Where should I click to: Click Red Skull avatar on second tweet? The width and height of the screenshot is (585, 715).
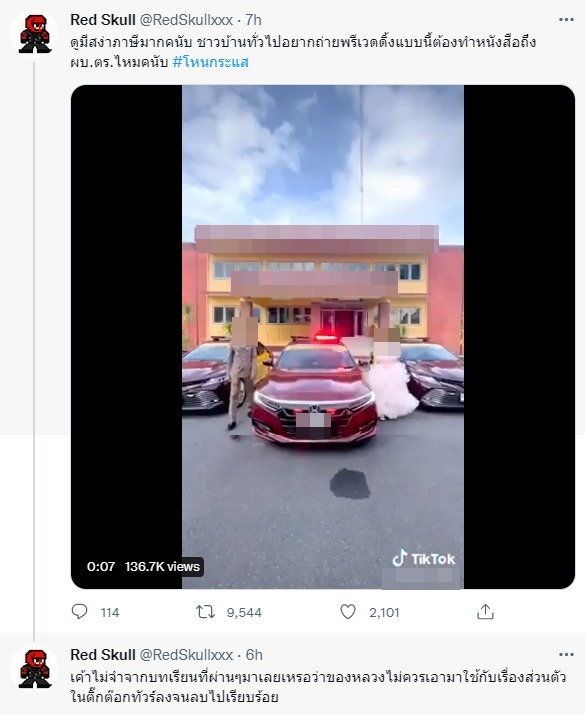tap(35, 669)
